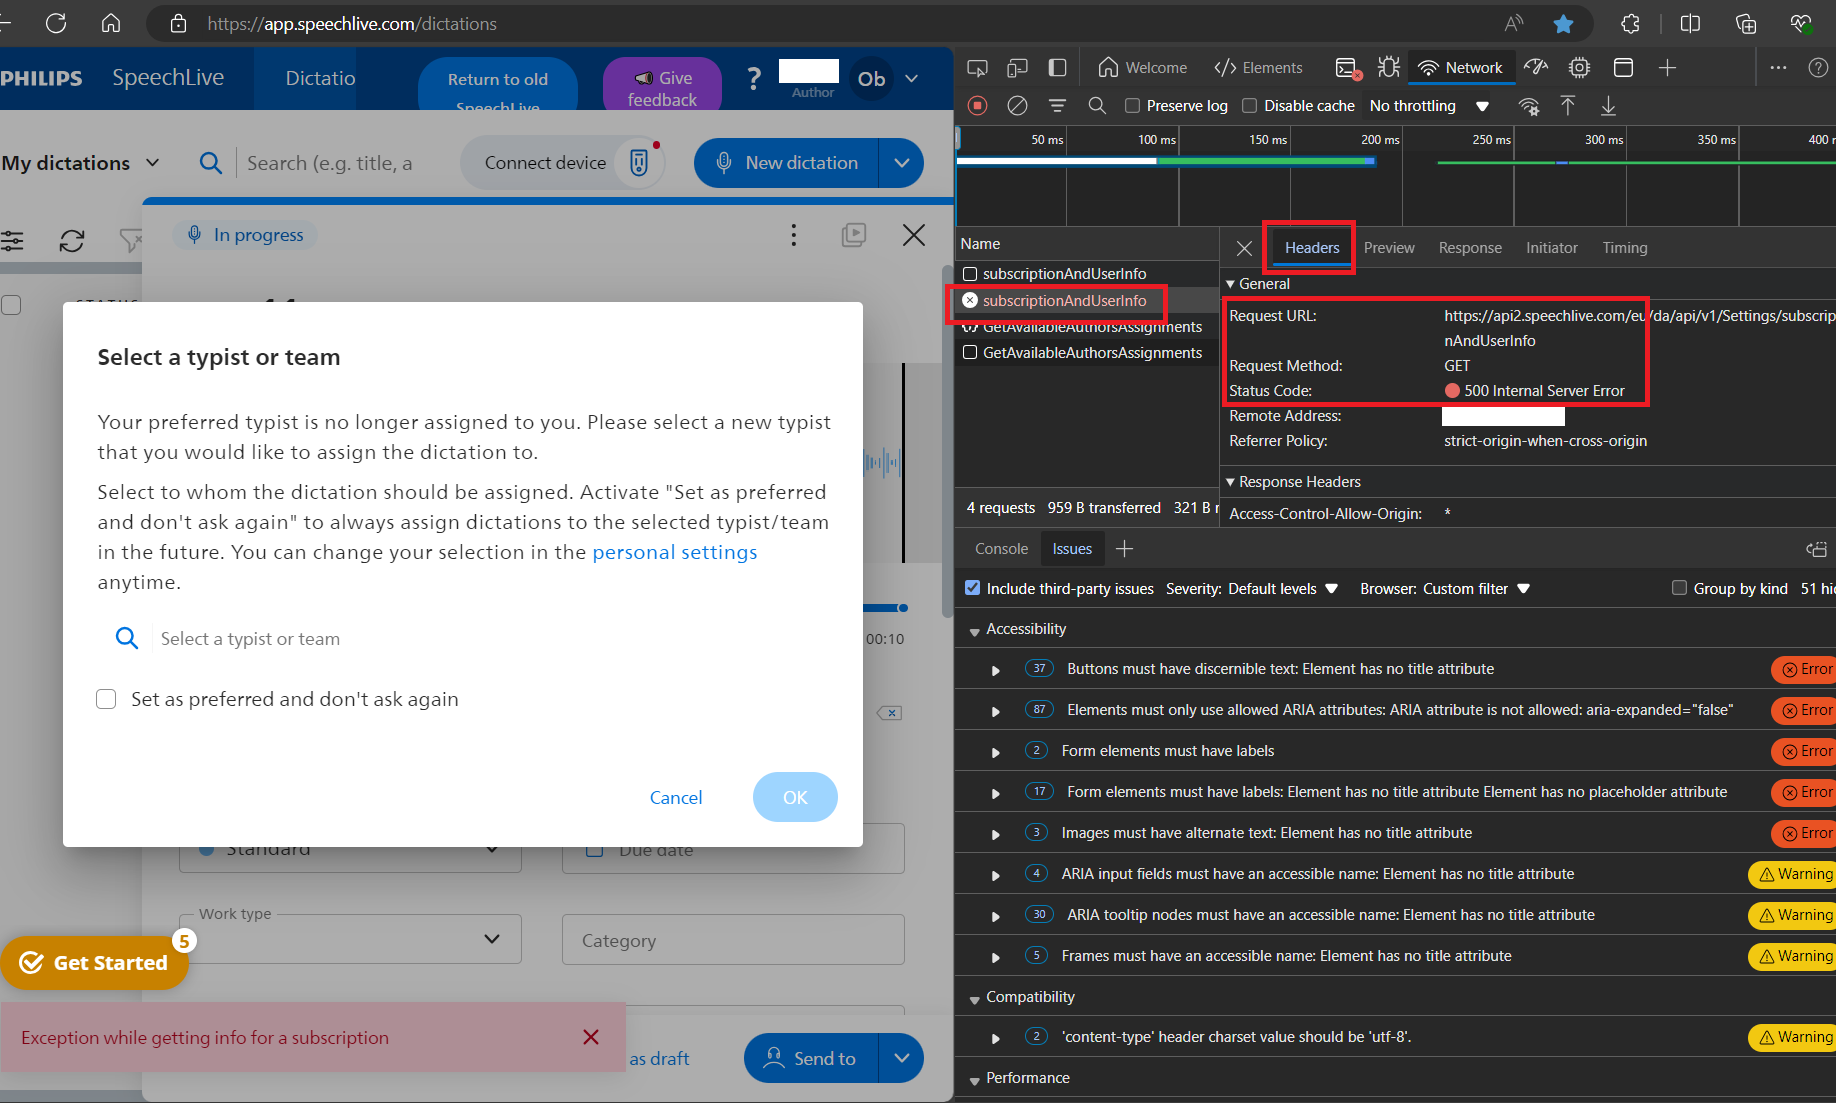The width and height of the screenshot is (1836, 1103).
Task: Open the Console drawer tab
Action: pyautogui.click(x=1001, y=549)
